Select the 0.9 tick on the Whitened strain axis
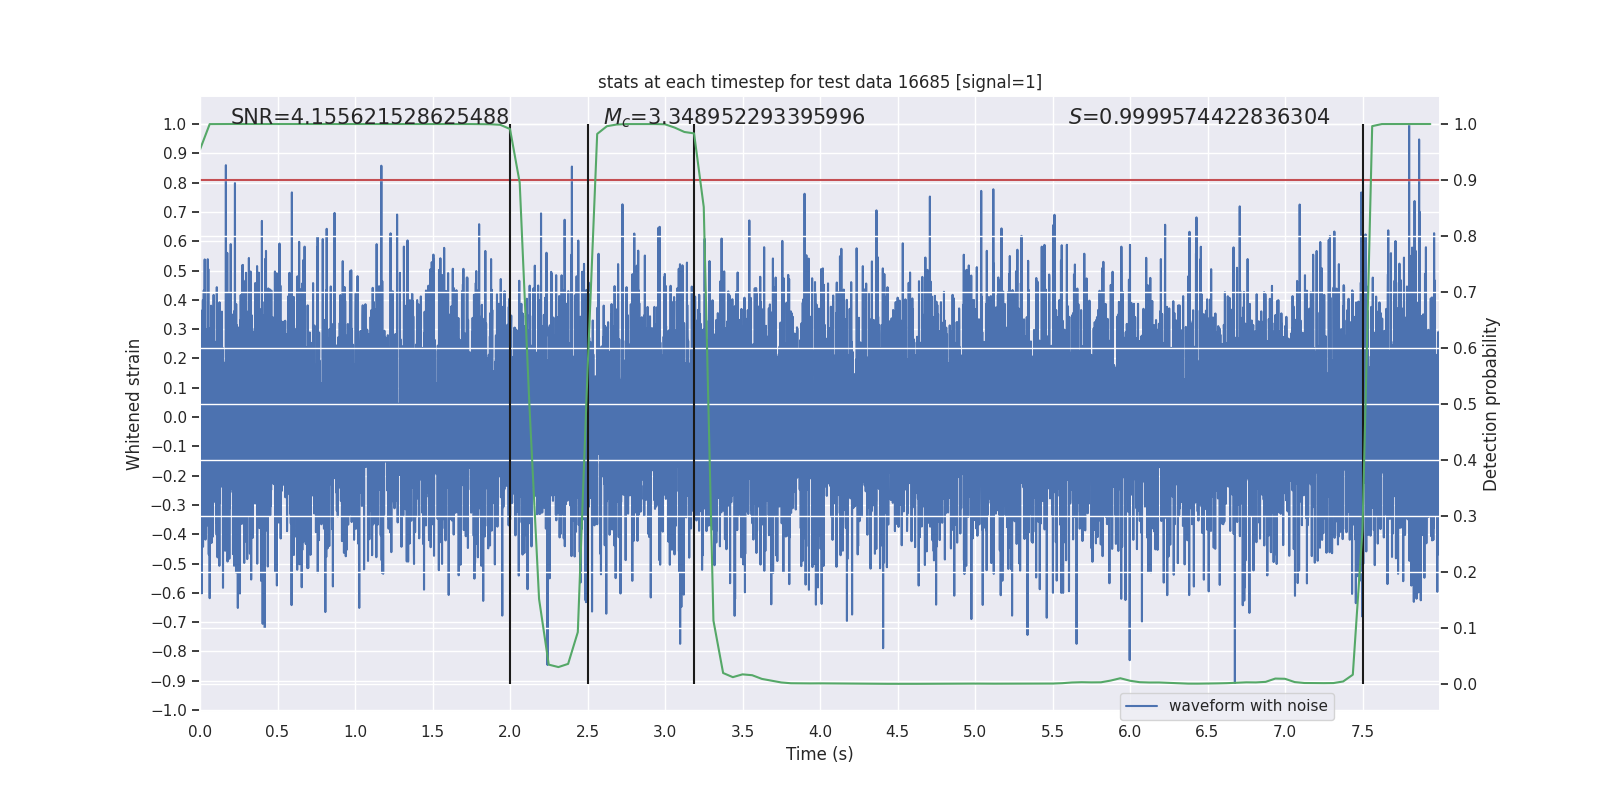Viewport: 1600px width, 800px height. click(175, 153)
